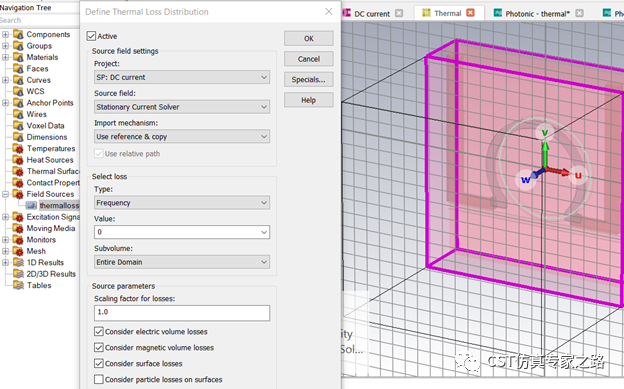Close the Thermal tab with red X
The image size is (624, 389).
(470, 13)
